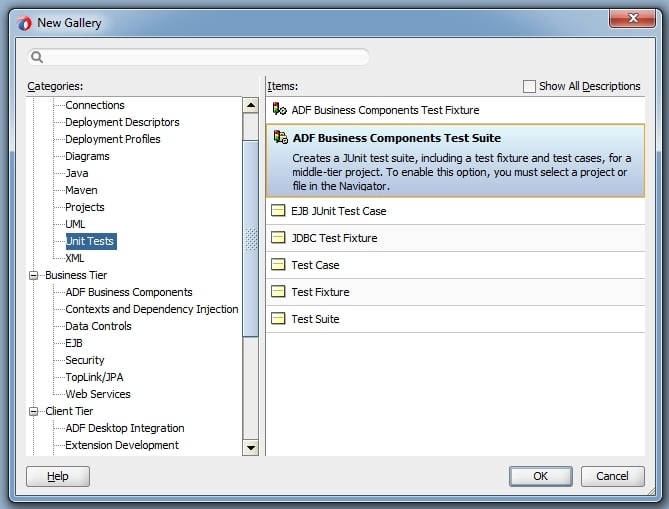Select Data Controls category
This screenshot has height=509, width=669.
click(98, 326)
